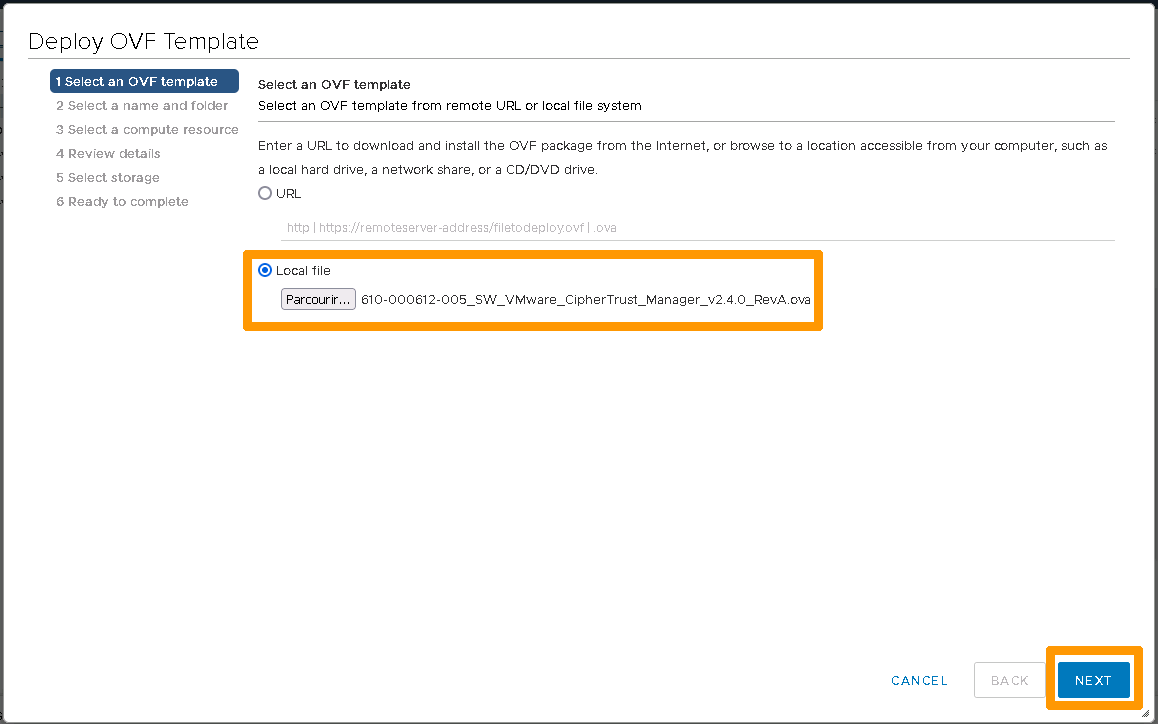Click the "Local file" option label text
The width and height of the screenshot is (1158, 724).
pyautogui.click(x=303, y=271)
